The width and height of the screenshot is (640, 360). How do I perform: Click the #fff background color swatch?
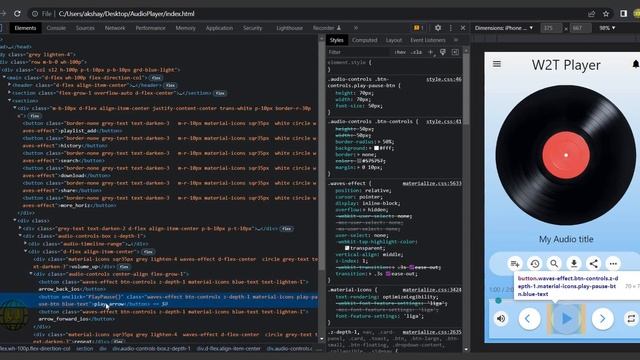[376, 148]
